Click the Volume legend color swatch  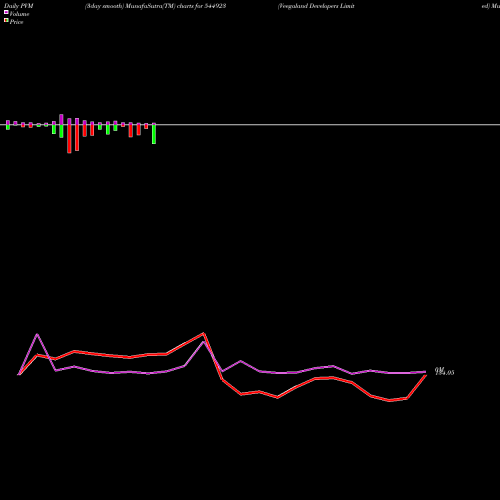point(6,12)
